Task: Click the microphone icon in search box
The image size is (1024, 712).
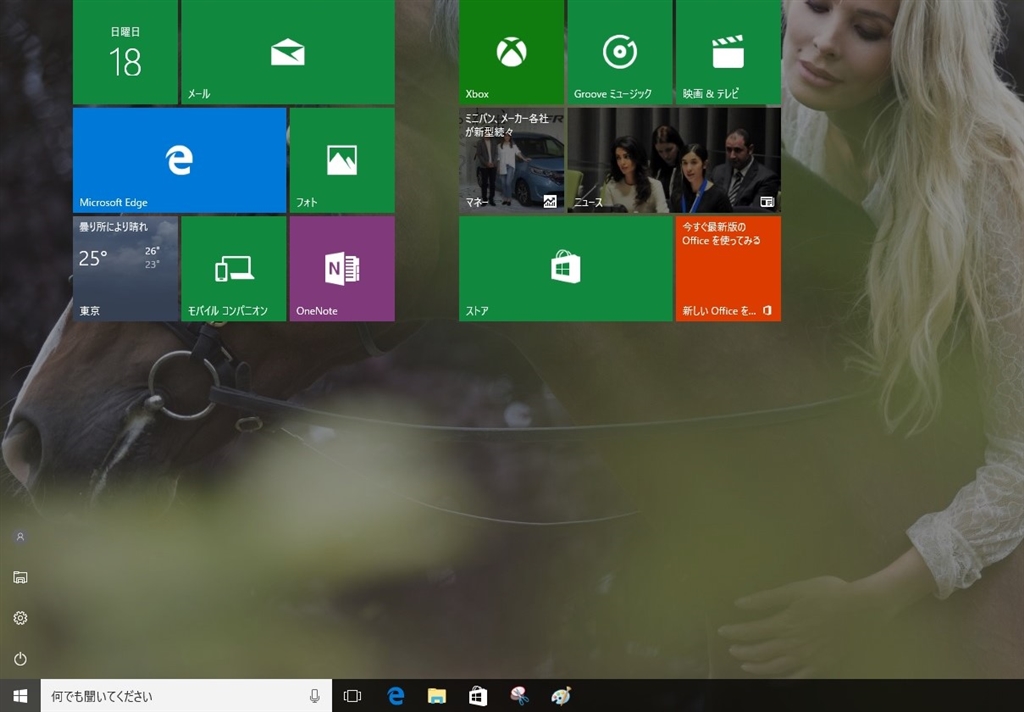Action: coord(314,696)
